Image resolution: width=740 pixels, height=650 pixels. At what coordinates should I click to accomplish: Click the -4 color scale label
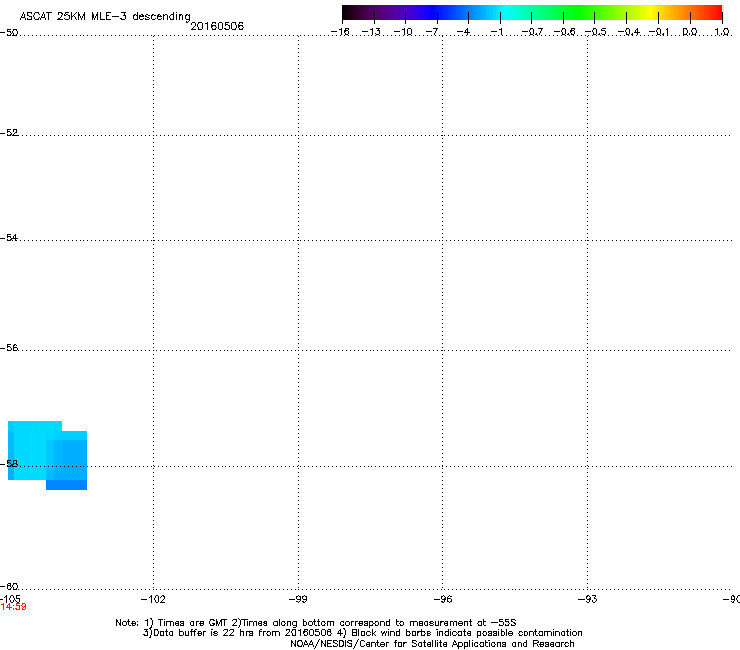click(x=463, y=32)
